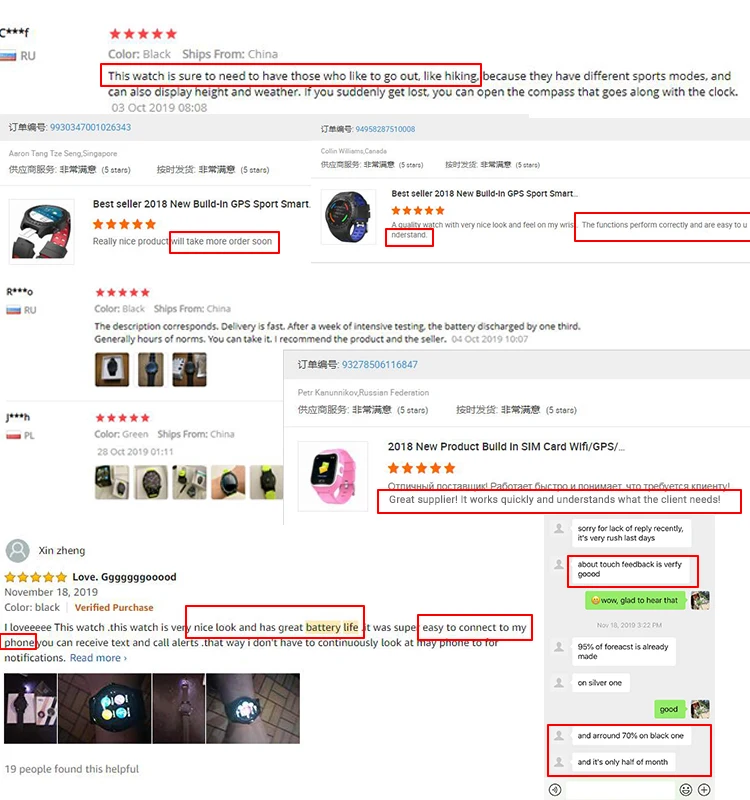Click Xin zheng's profile avatar
This screenshot has height=800, width=750.
coord(17,551)
